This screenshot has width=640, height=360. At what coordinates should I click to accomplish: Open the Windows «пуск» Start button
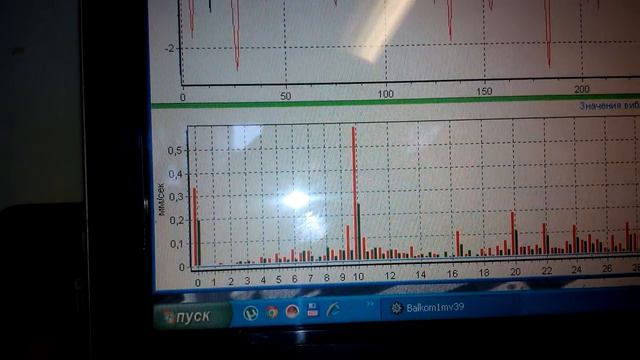click(x=192, y=316)
